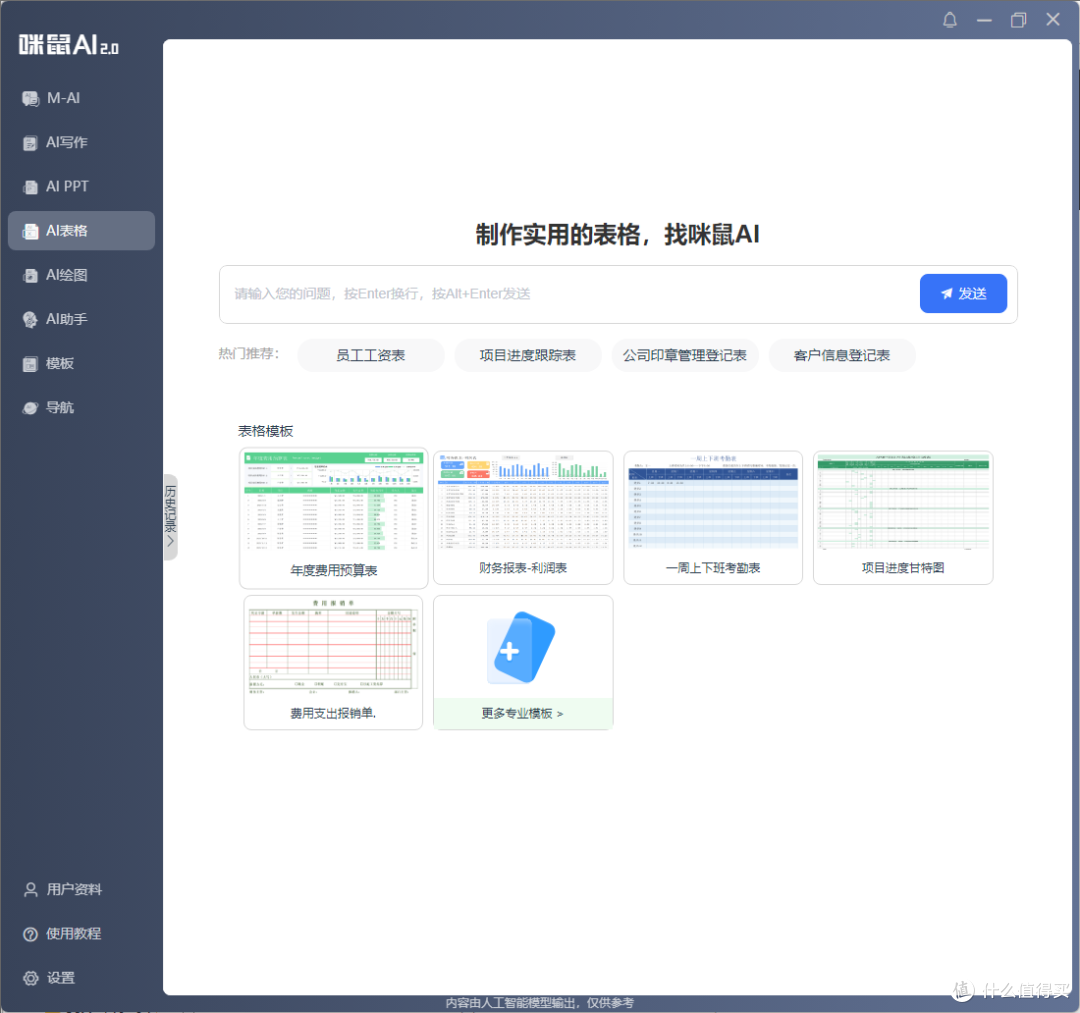Go to the AI绘图 menu item

pyautogui.click(x=81, y=275)
